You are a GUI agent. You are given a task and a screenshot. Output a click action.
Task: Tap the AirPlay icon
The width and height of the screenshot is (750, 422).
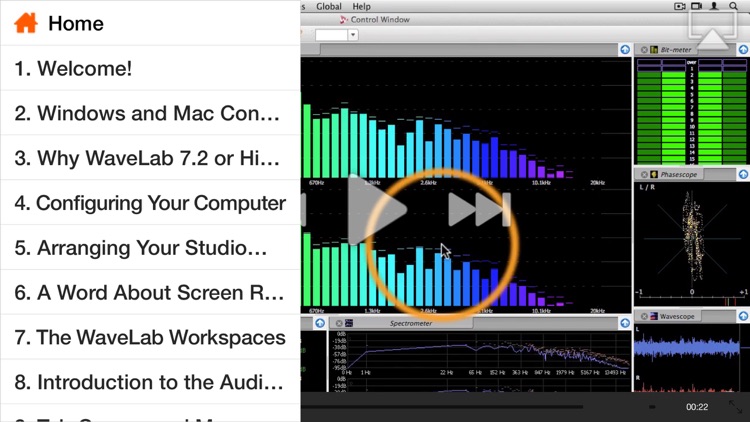click(712, 30)
